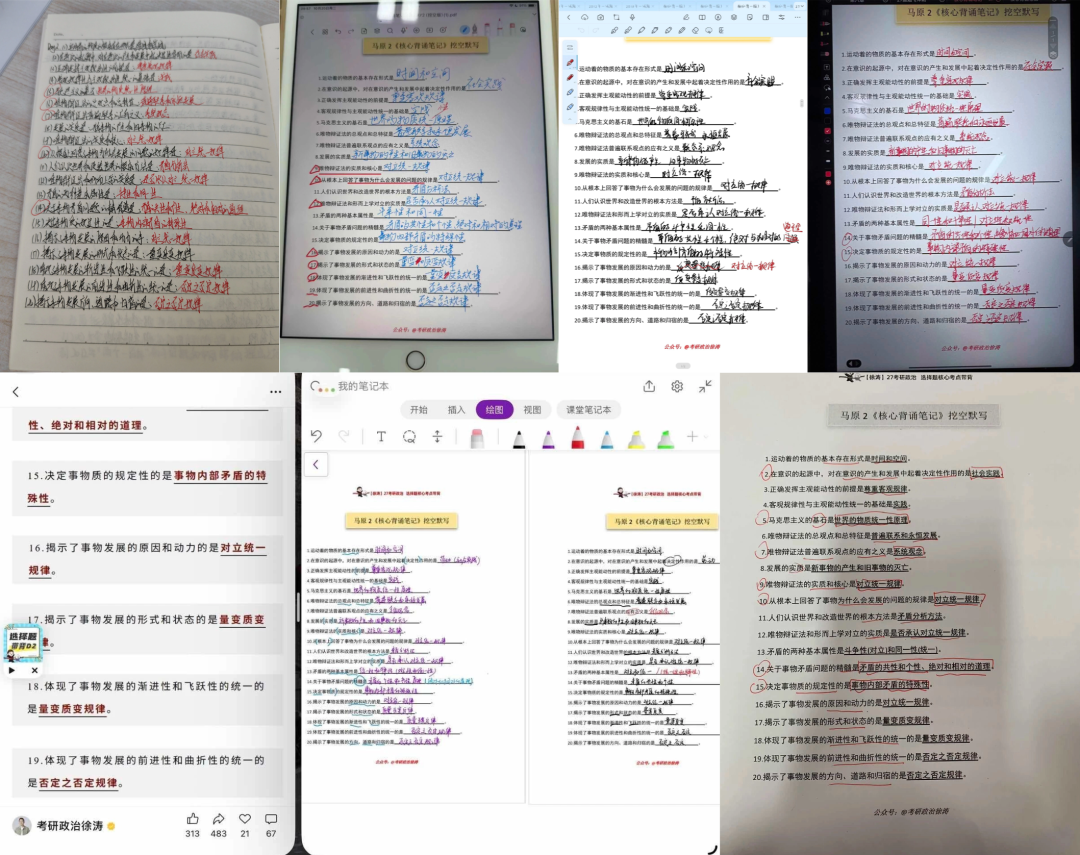Tap the heart favorite icon showing 21
The width and height of the screenshot is (1080, 855).
coord(245,818)
